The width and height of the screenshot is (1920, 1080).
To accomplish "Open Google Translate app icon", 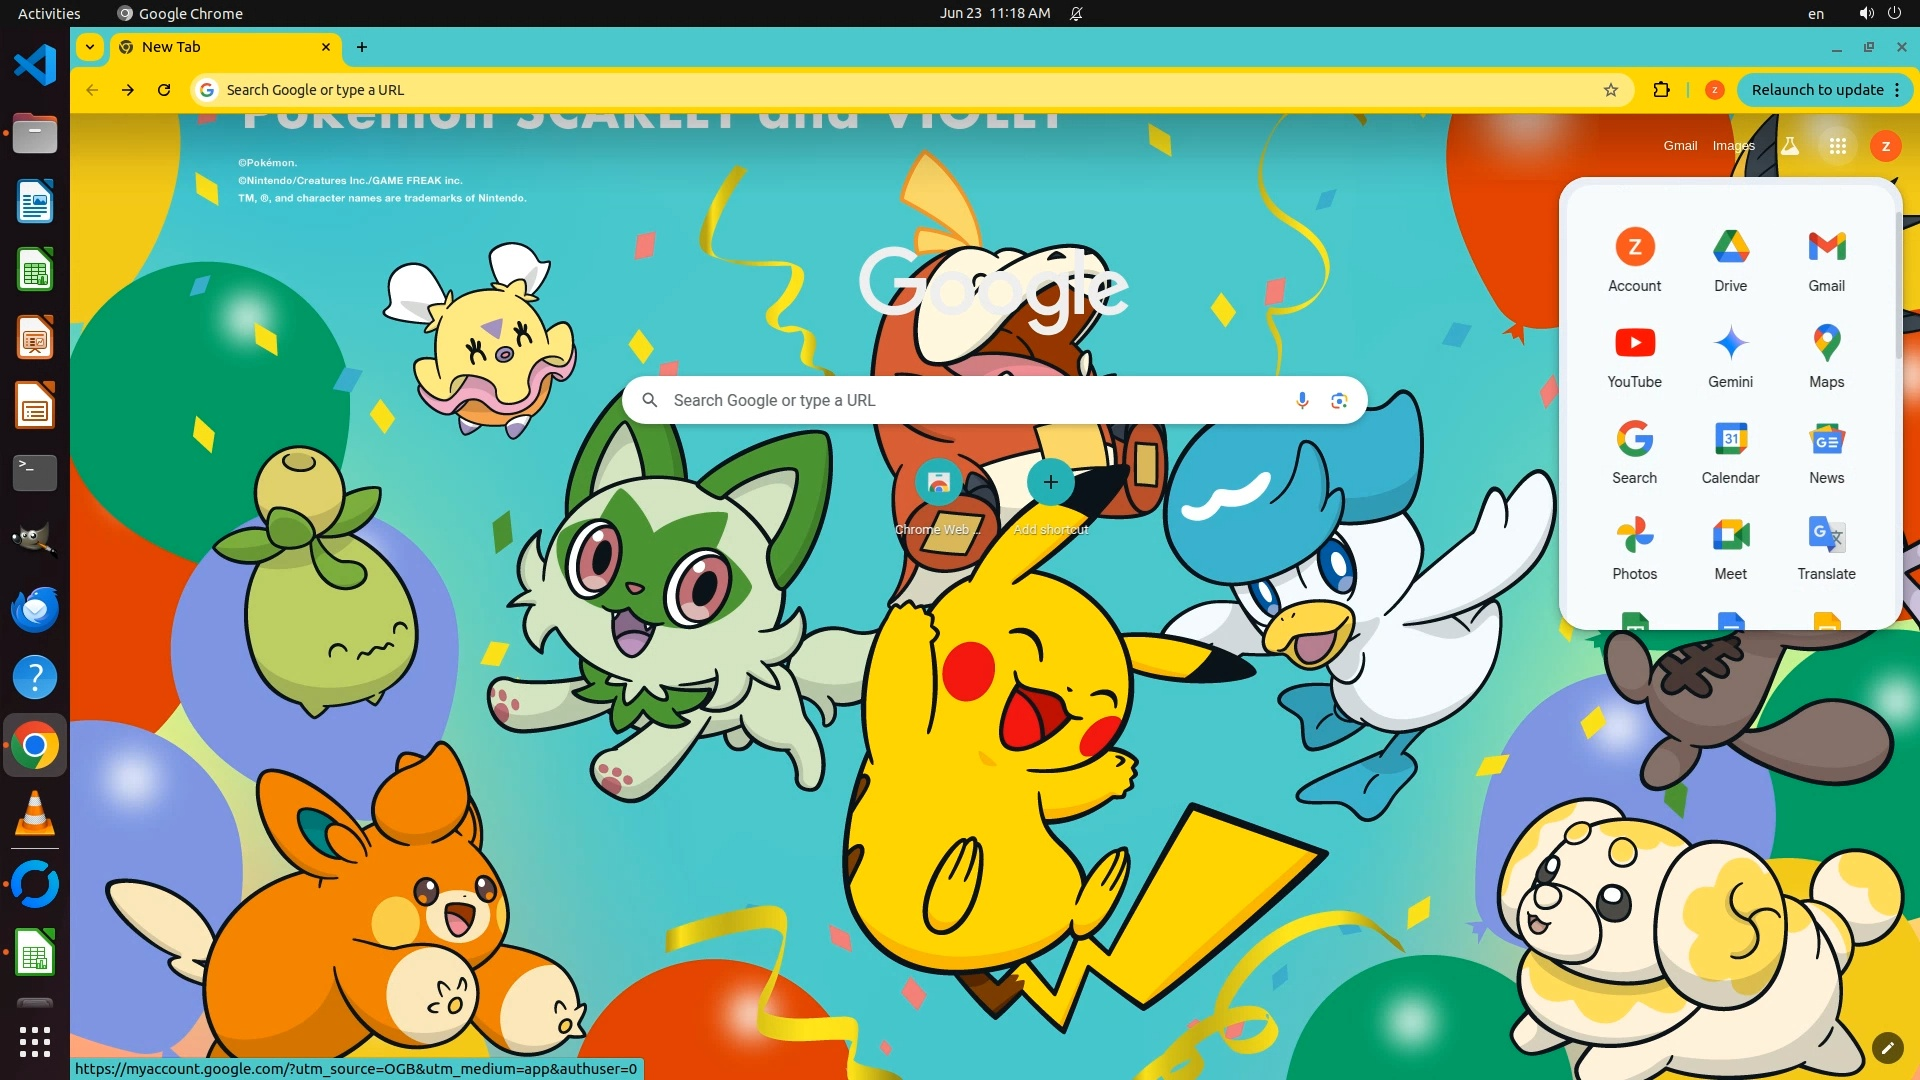I will (1826, 547).
